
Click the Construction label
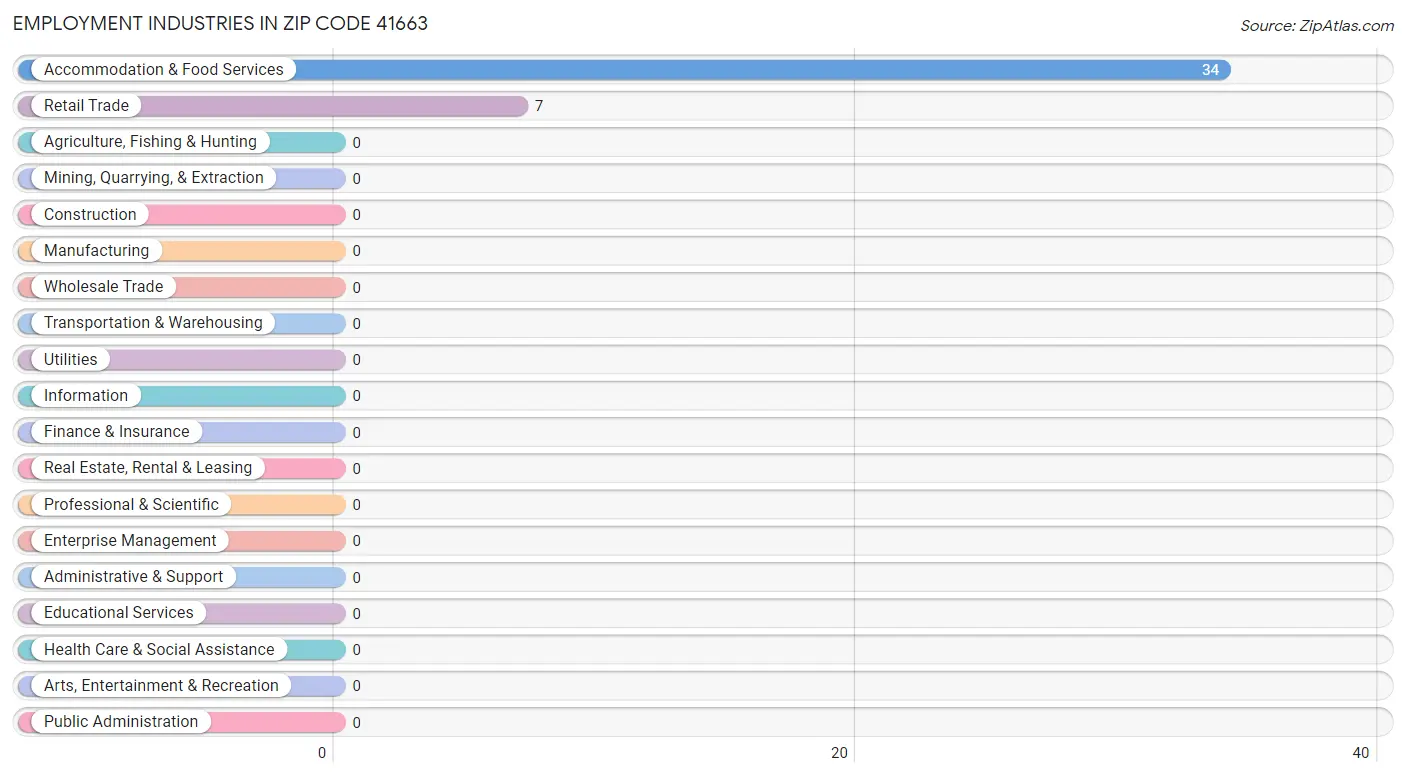coord(90,214)
